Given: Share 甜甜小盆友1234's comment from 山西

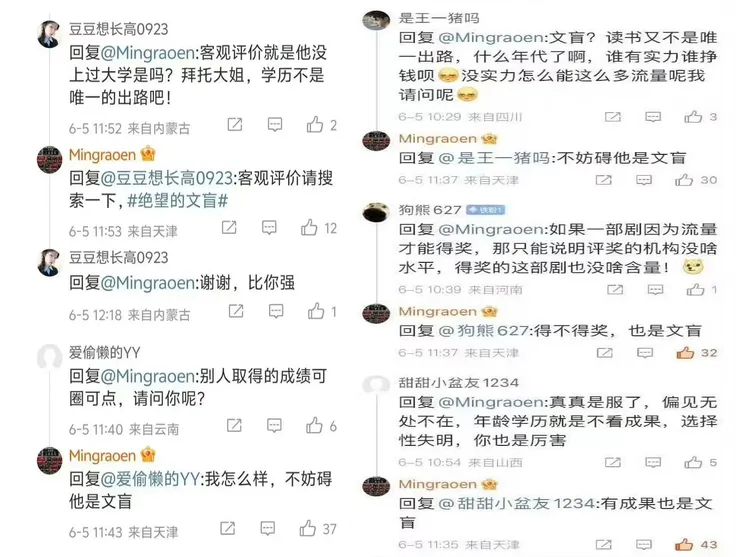Looking at the screenshot, I should click(613, 462).
